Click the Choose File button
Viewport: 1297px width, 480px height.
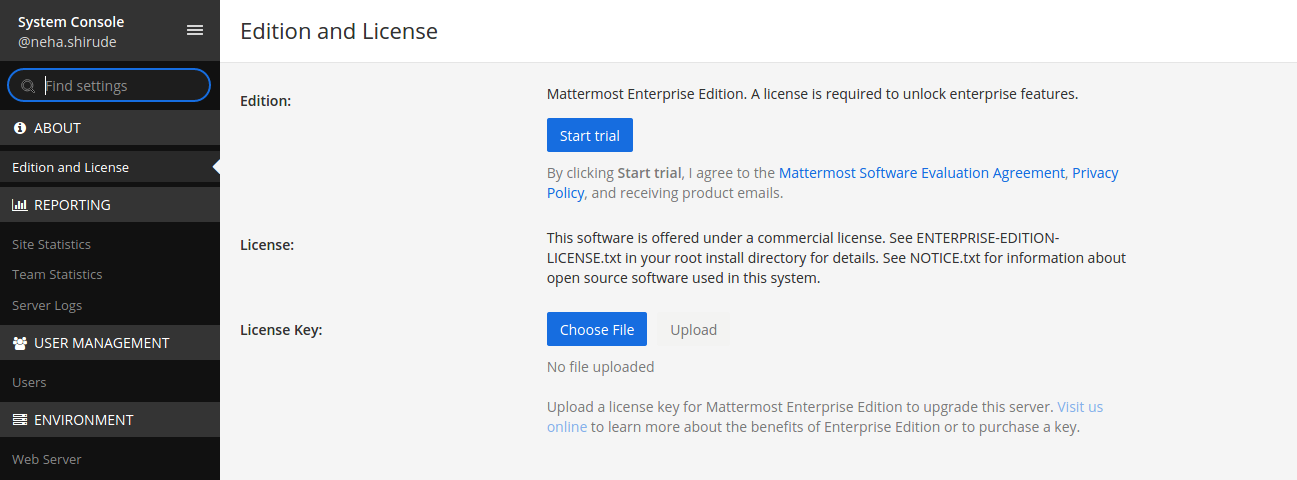[x=597, y=330]
